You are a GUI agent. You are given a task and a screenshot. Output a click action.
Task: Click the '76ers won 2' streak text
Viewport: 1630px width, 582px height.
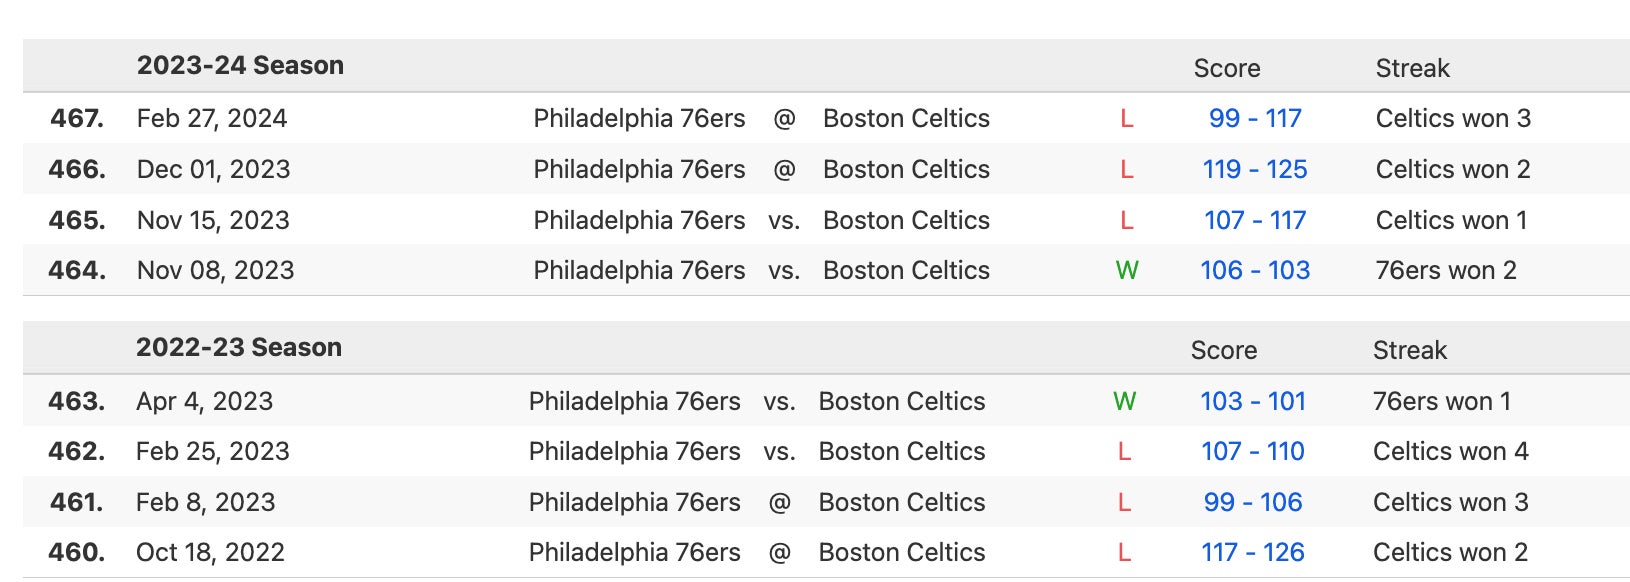pyautogui.click(x=1445, y=271)
